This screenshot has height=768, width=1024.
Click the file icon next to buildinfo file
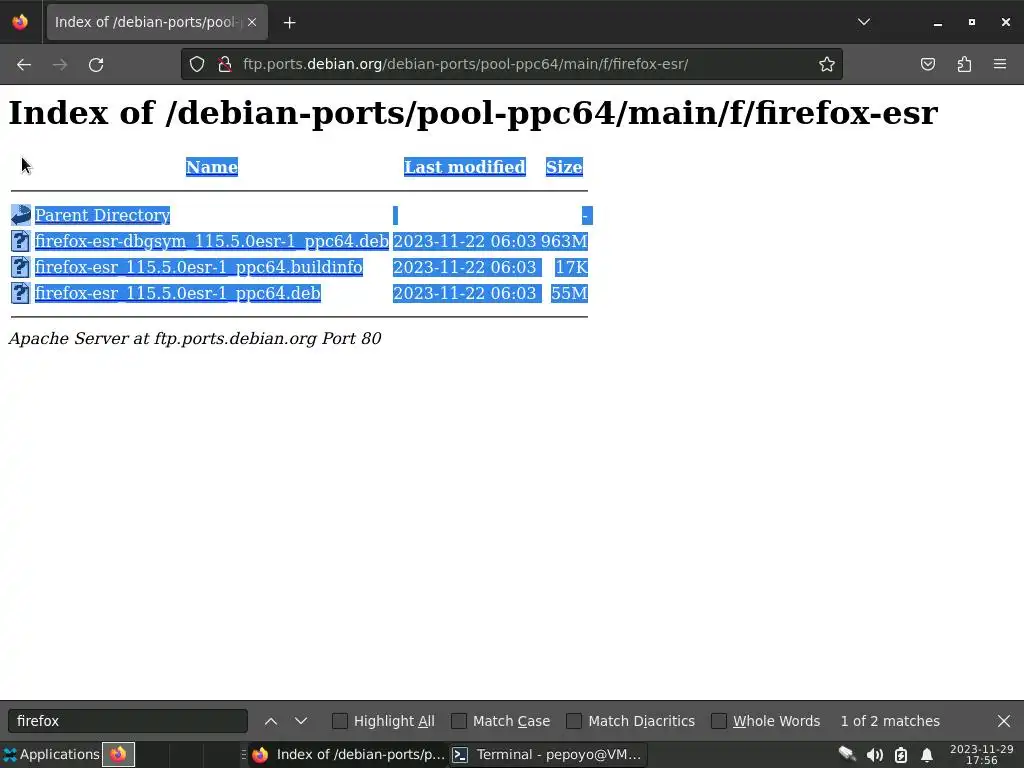coord(20,267)
